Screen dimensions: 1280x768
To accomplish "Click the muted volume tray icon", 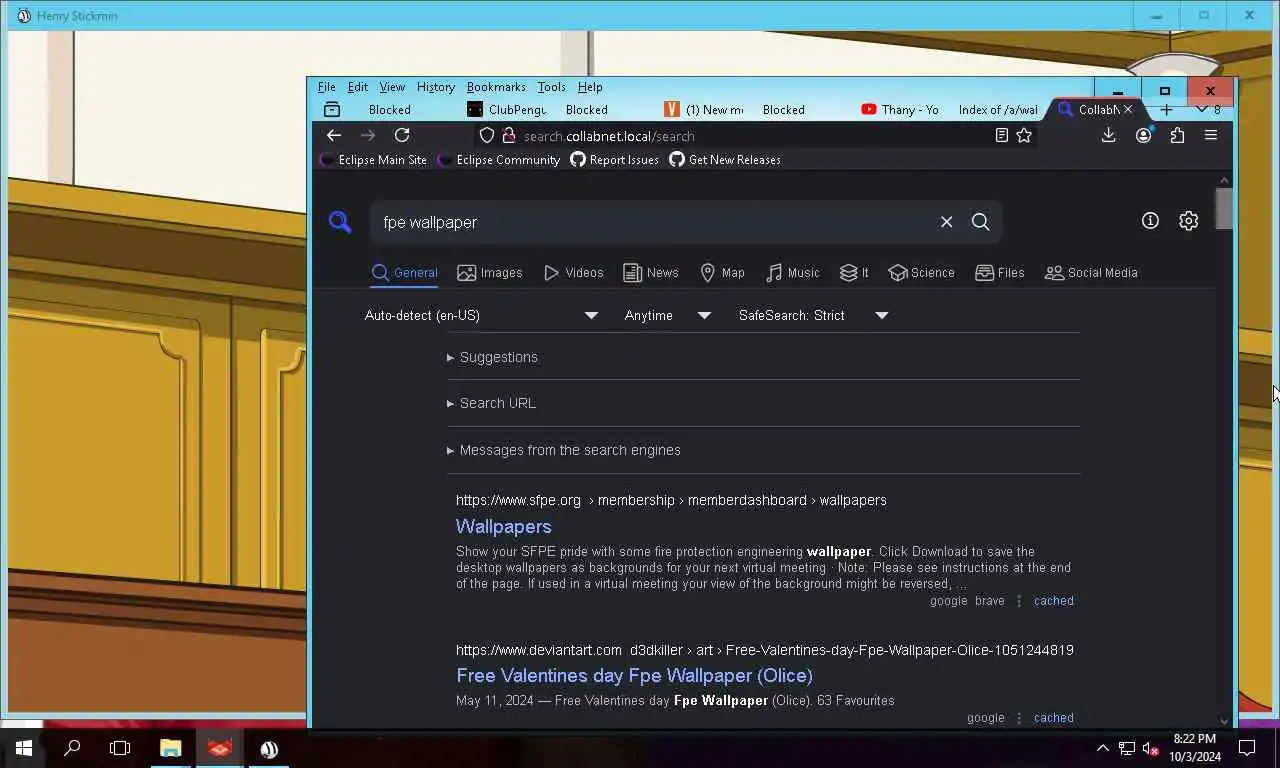I will (1151, 748).
